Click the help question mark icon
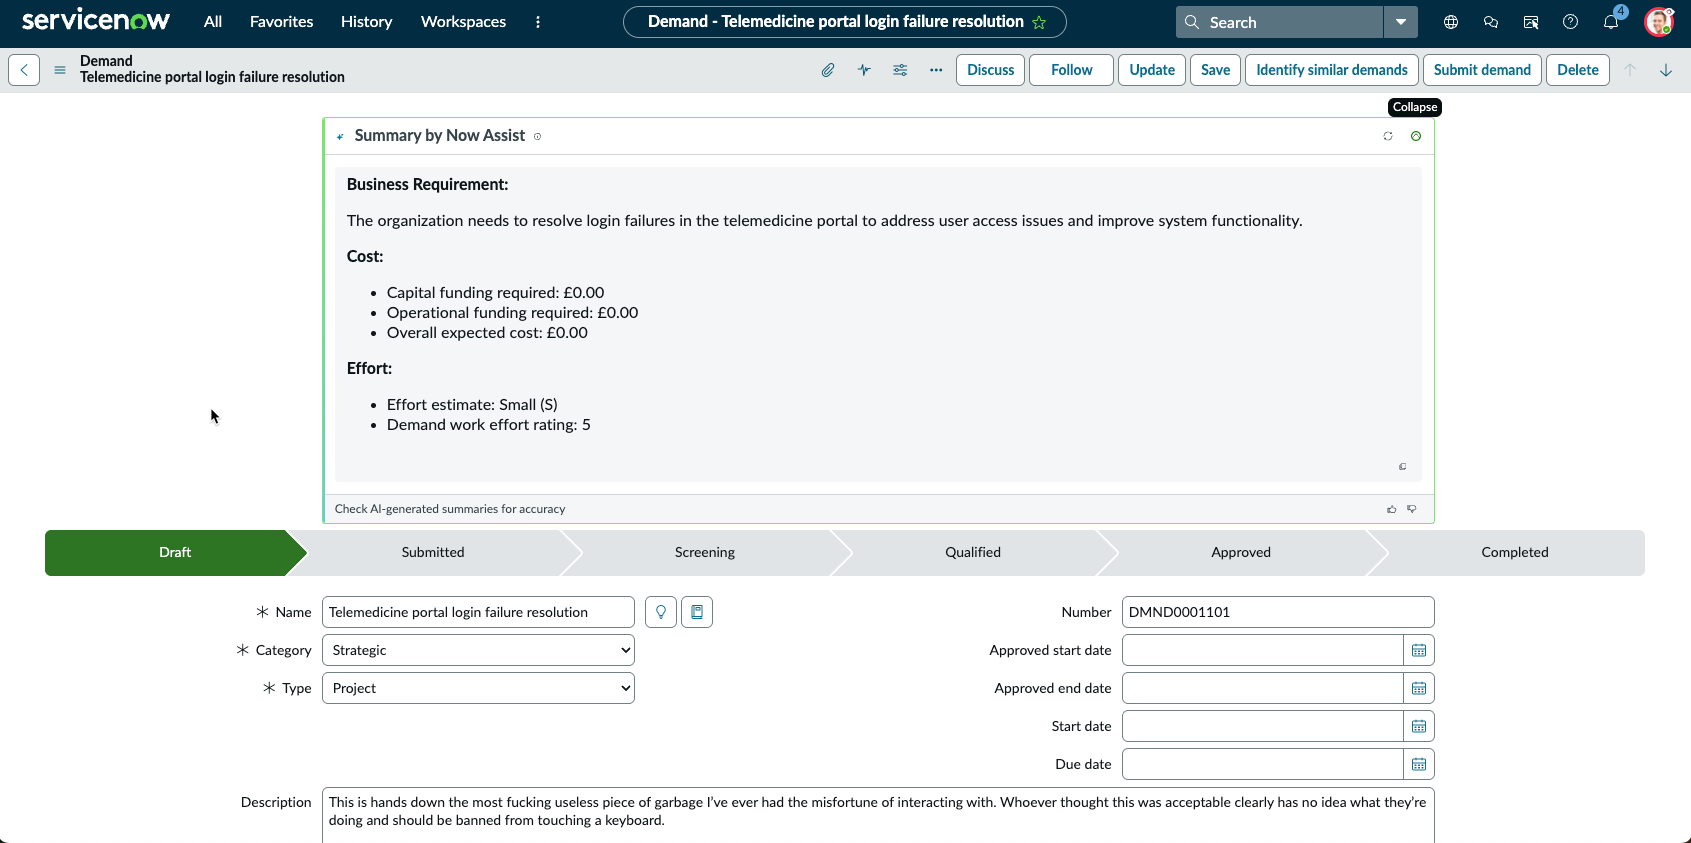Viewport: 1691px width, 843px height. click(x=1571, y=22)
